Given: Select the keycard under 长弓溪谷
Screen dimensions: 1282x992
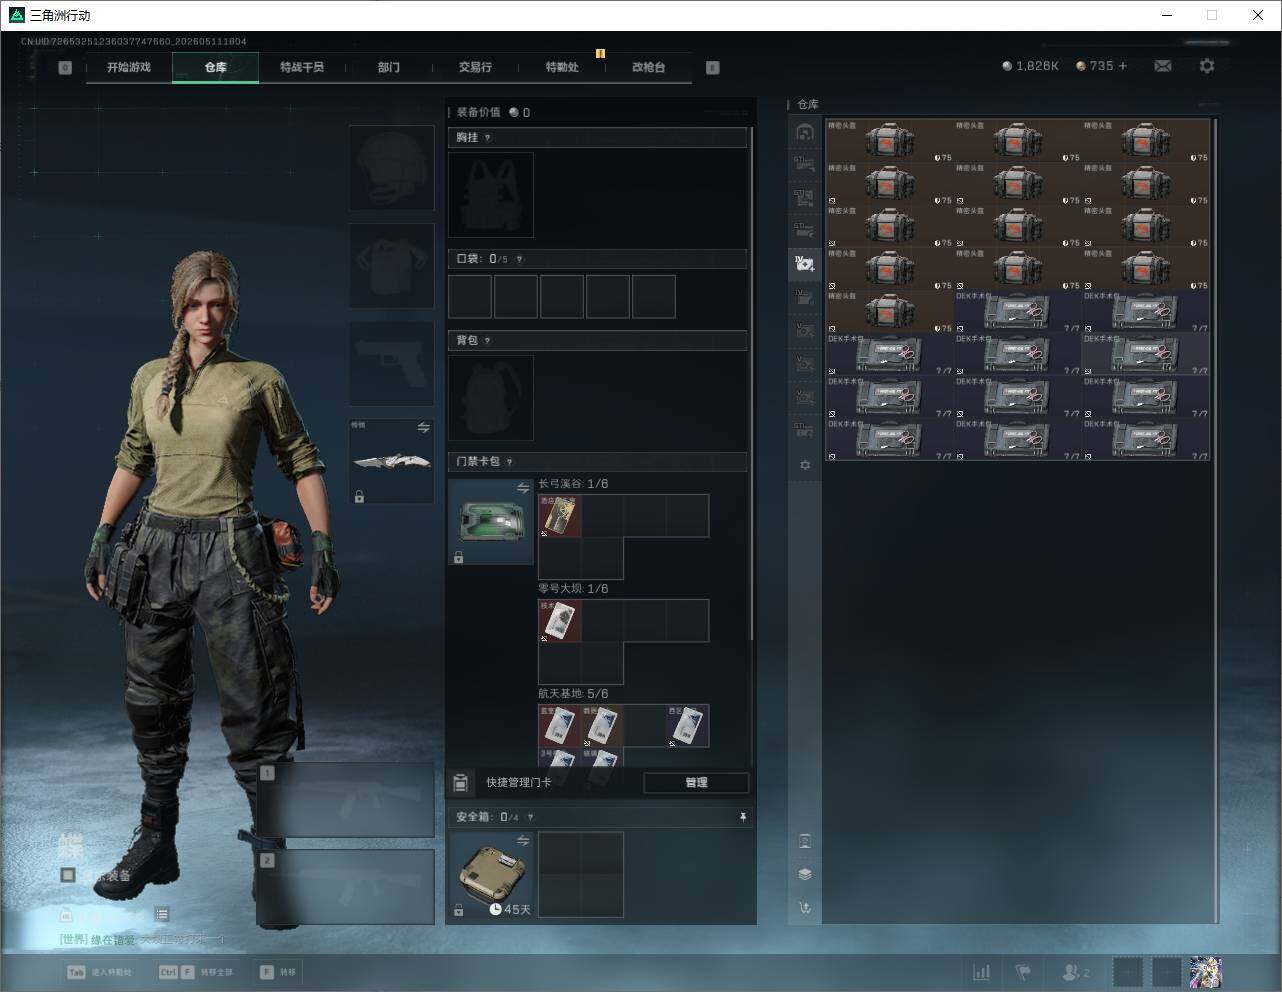Looking at the screenshot, I should tap(560, 516).
